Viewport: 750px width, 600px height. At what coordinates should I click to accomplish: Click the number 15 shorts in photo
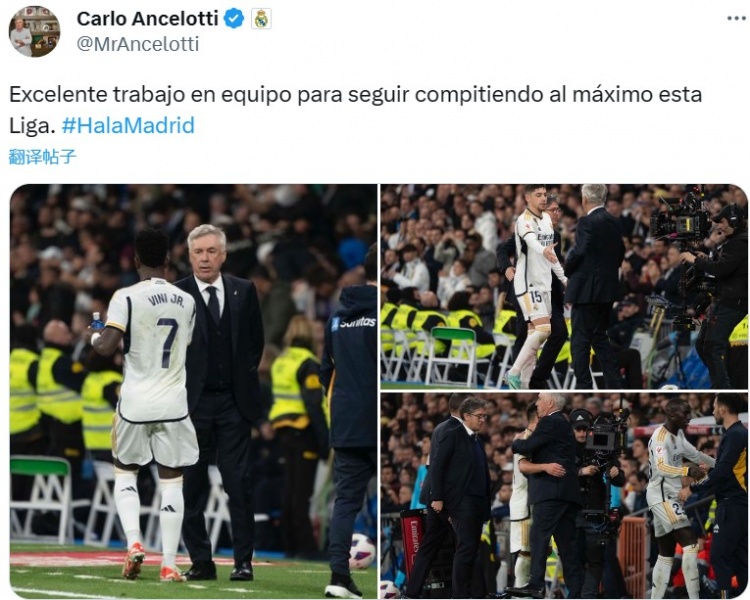(535, 304)
